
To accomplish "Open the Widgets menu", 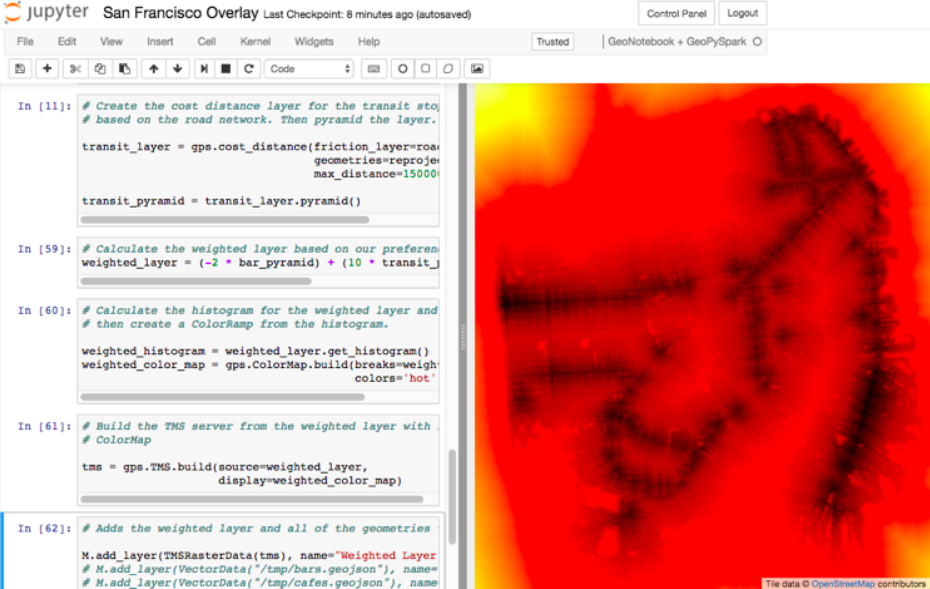I will 314,42.
